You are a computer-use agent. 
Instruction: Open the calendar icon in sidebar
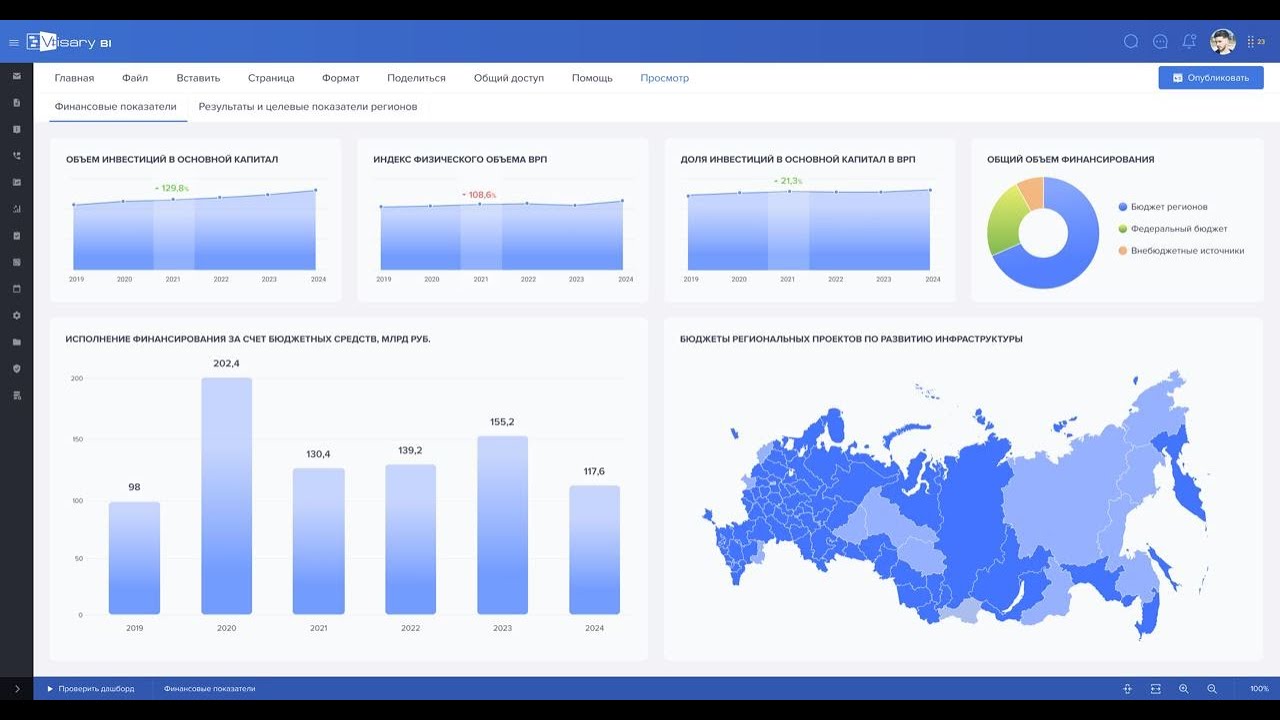(17, 289)
